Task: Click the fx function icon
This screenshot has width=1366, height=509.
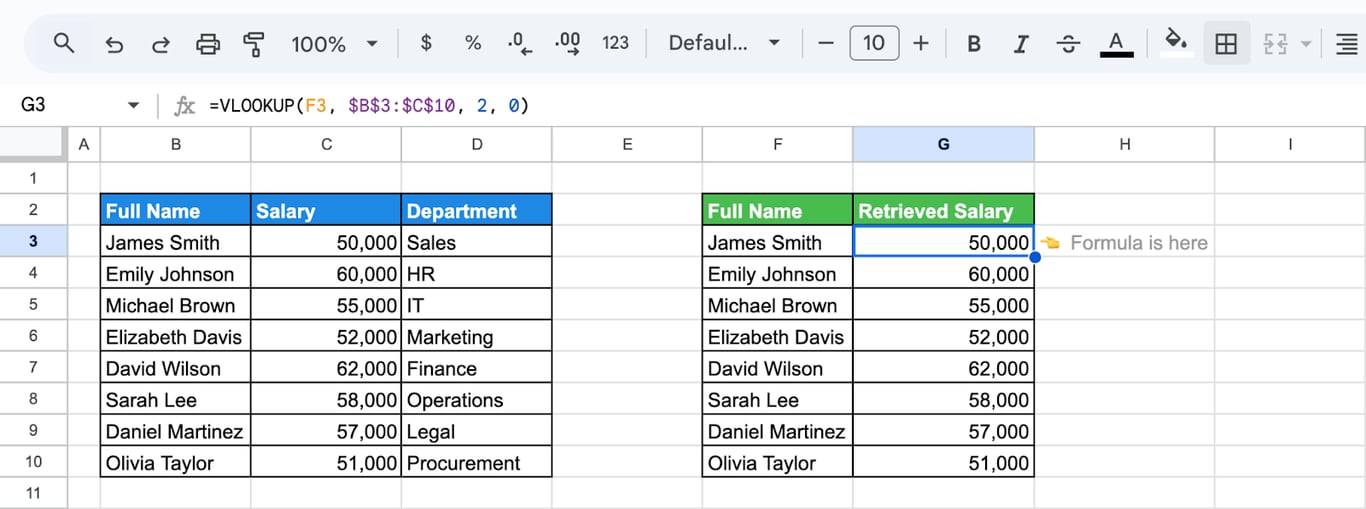Action: [184, 105]
